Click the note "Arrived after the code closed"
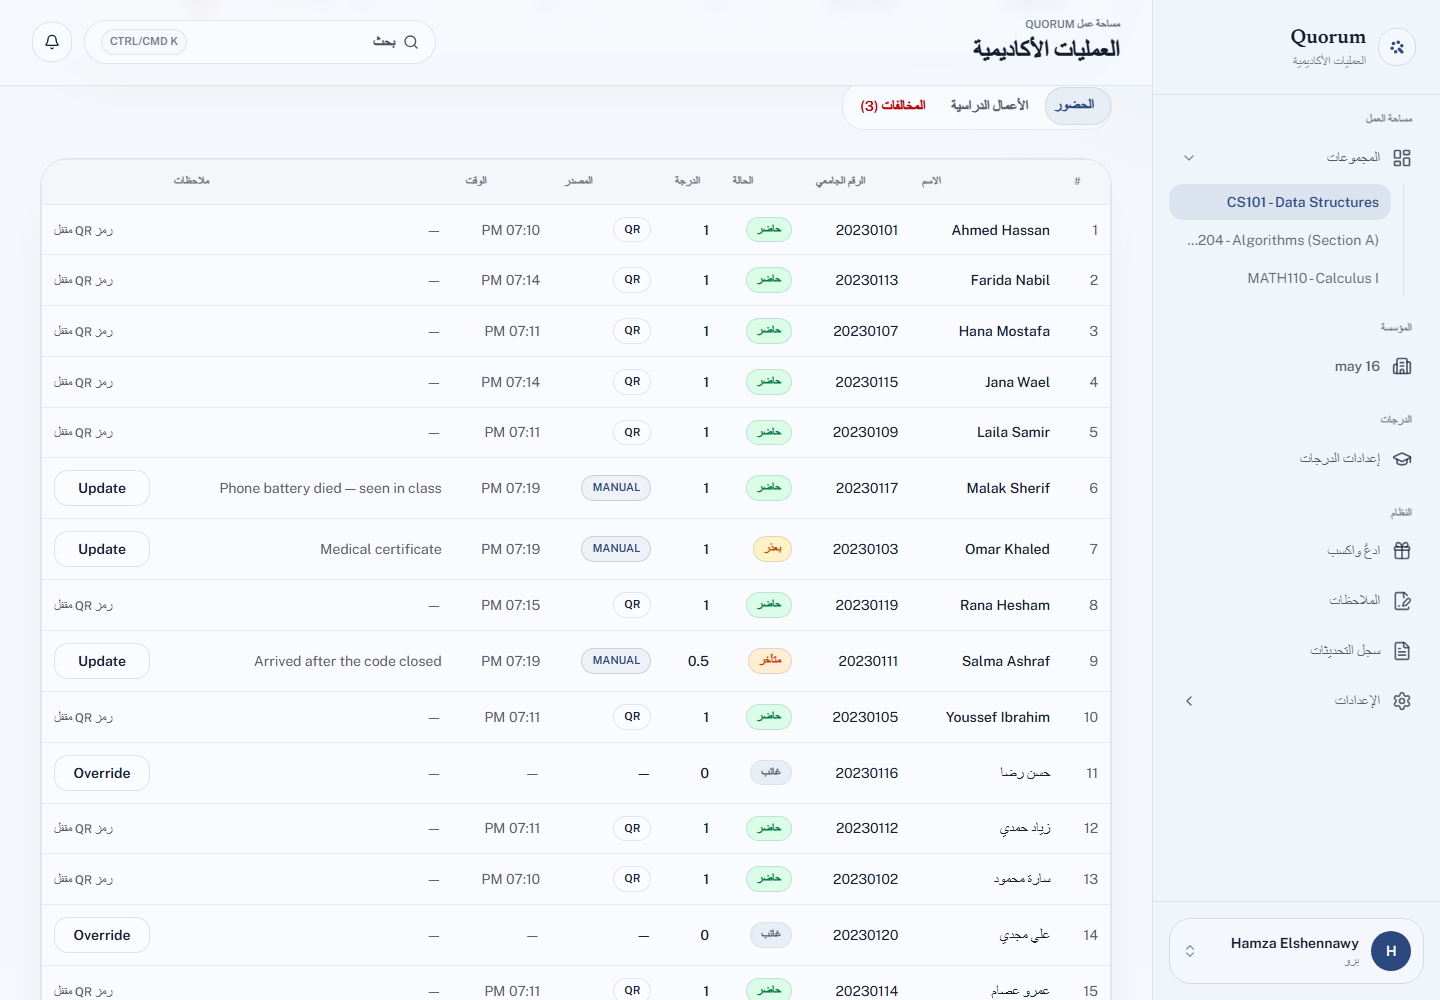The height and width of the screenshot is (1000, 1440). (x=348, y=661)
